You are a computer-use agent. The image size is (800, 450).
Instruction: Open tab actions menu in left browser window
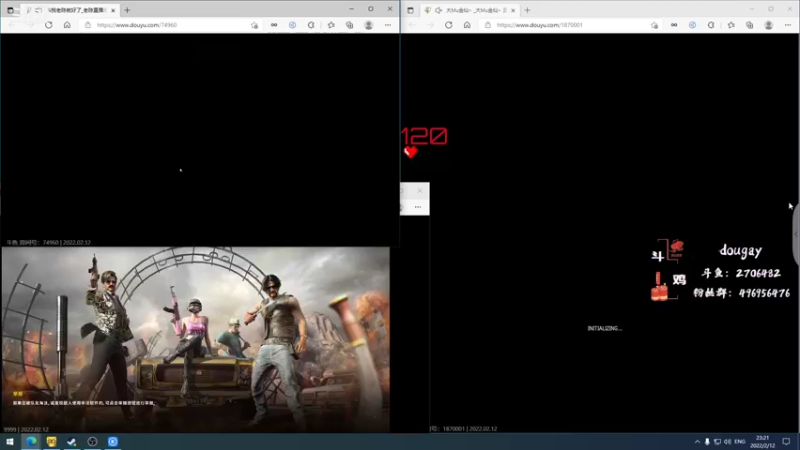10,10
